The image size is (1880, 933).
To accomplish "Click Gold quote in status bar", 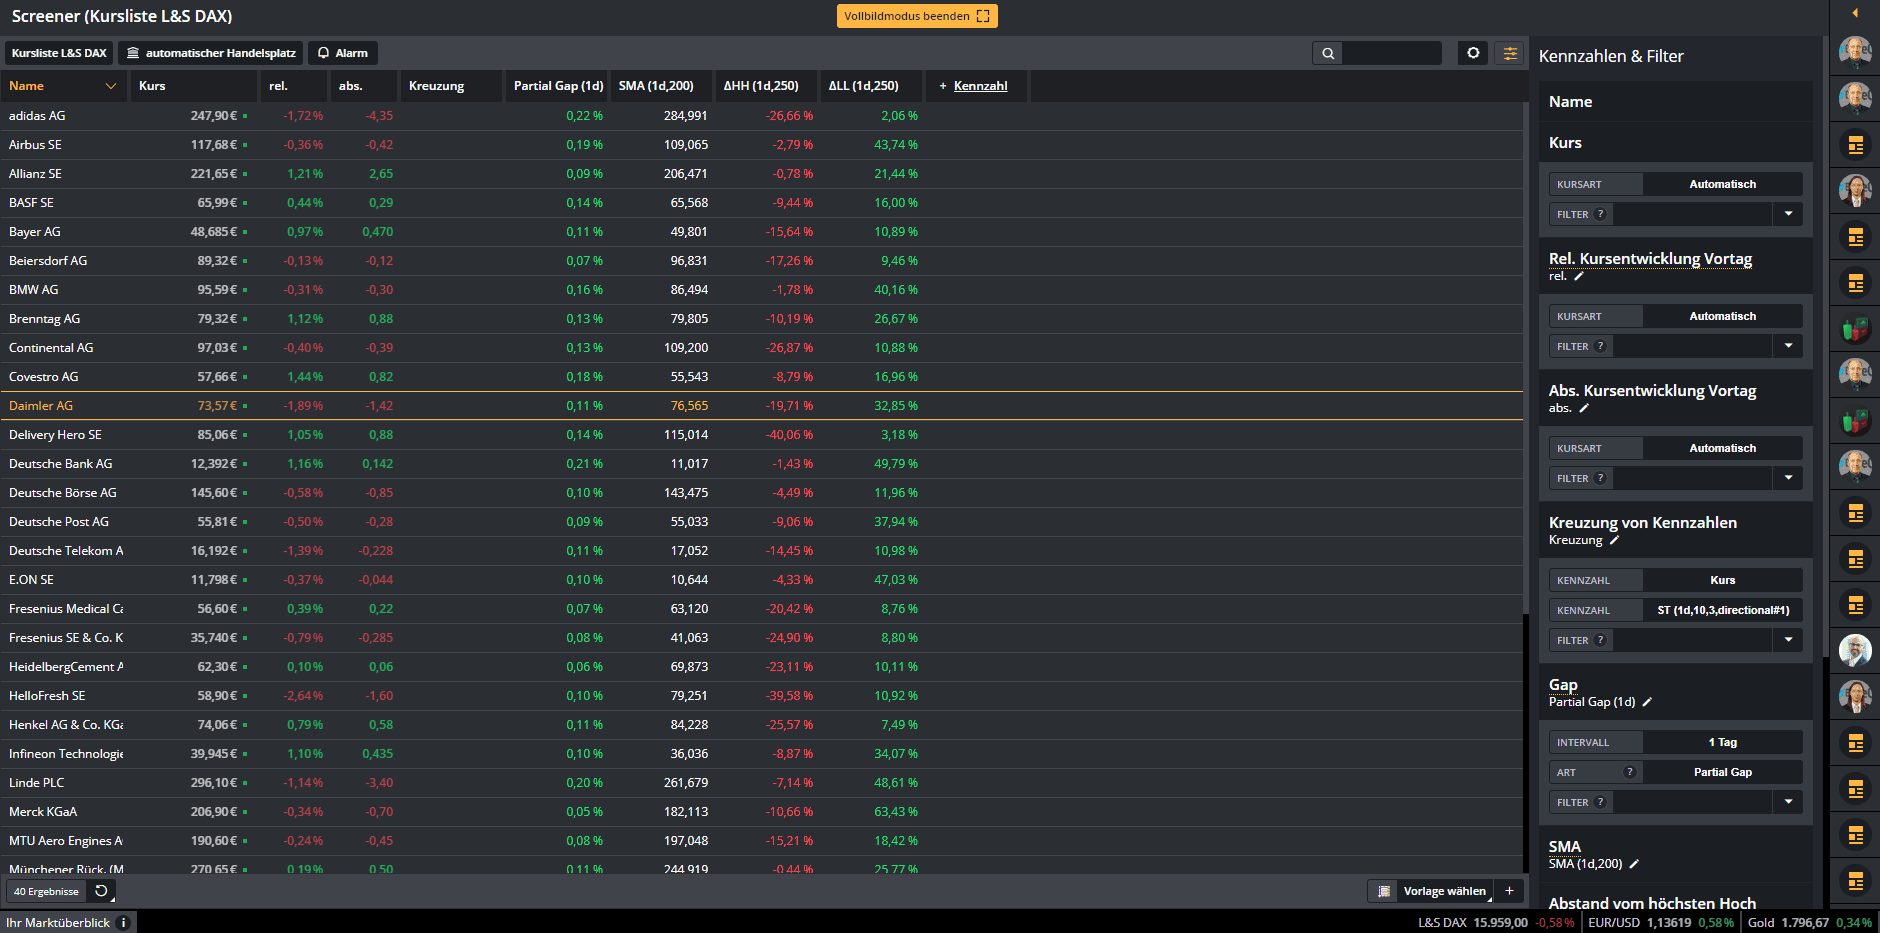I will 1810,923.
